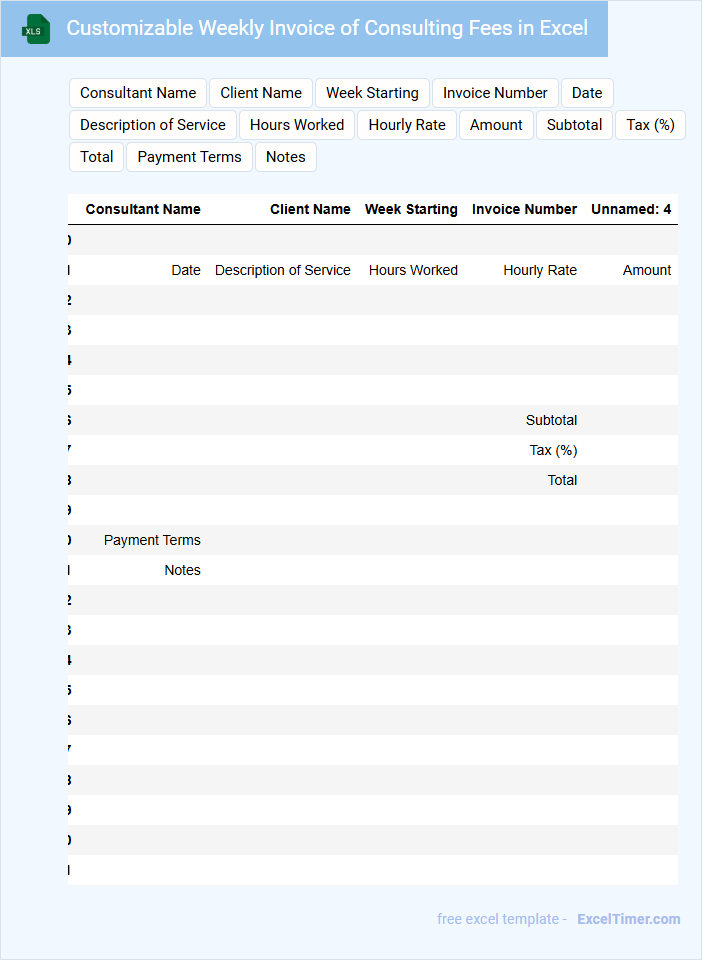Image resolution: width=702 pixels, height=960 pixels.
Task: Click the Hours Worked tag
Action: pos(297,125)
